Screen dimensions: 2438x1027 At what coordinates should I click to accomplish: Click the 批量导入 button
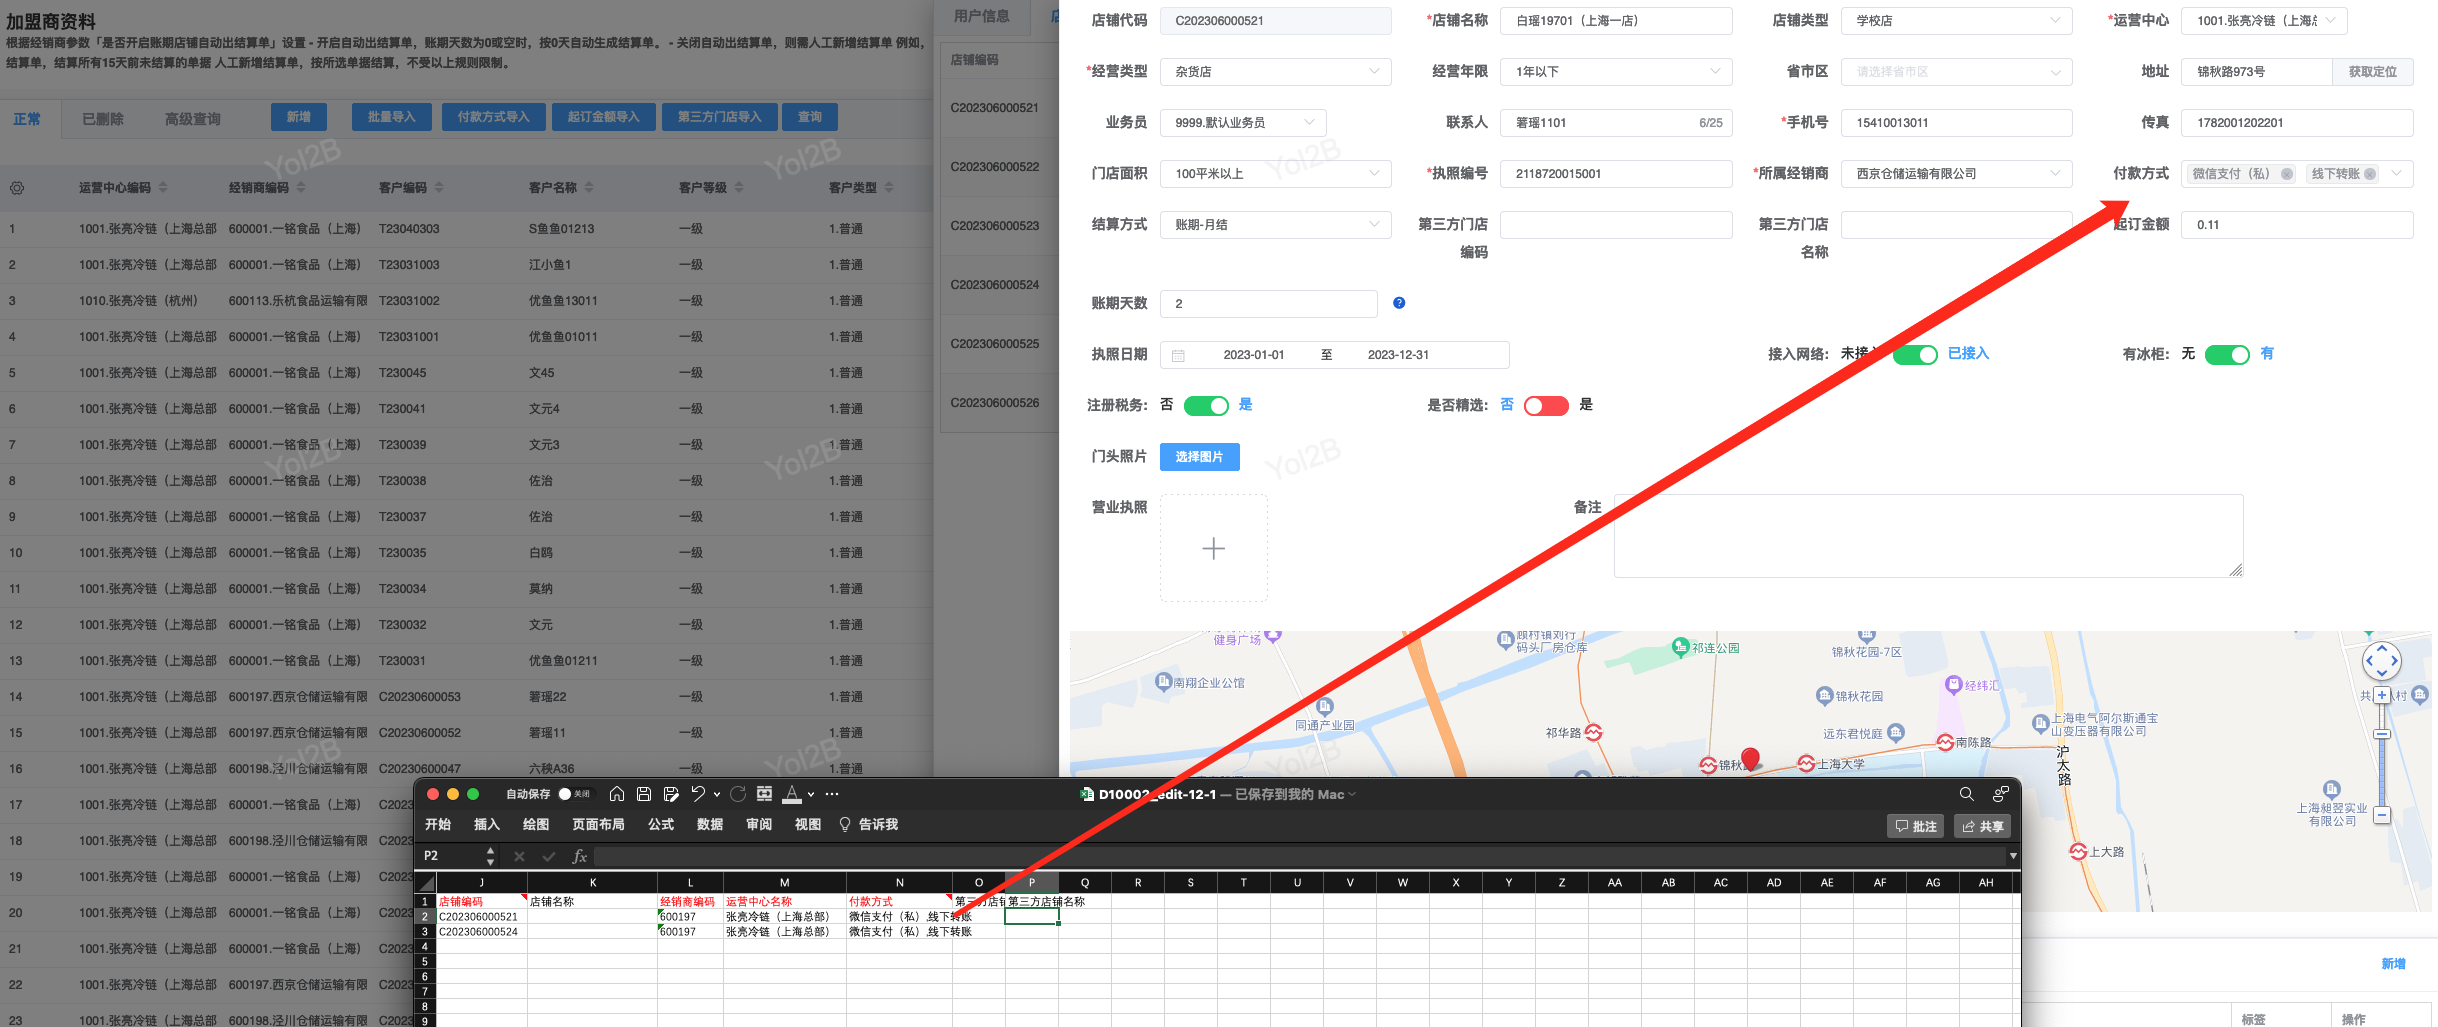click(x=391, y=117)
